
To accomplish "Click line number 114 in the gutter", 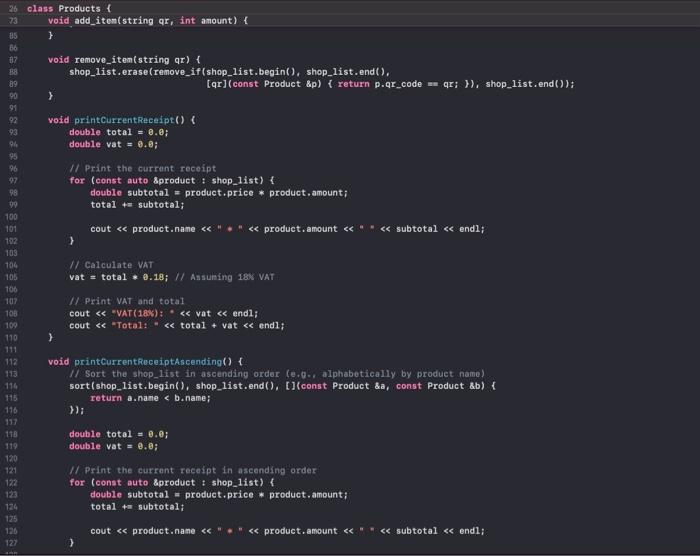I will (x=12, y=386).
